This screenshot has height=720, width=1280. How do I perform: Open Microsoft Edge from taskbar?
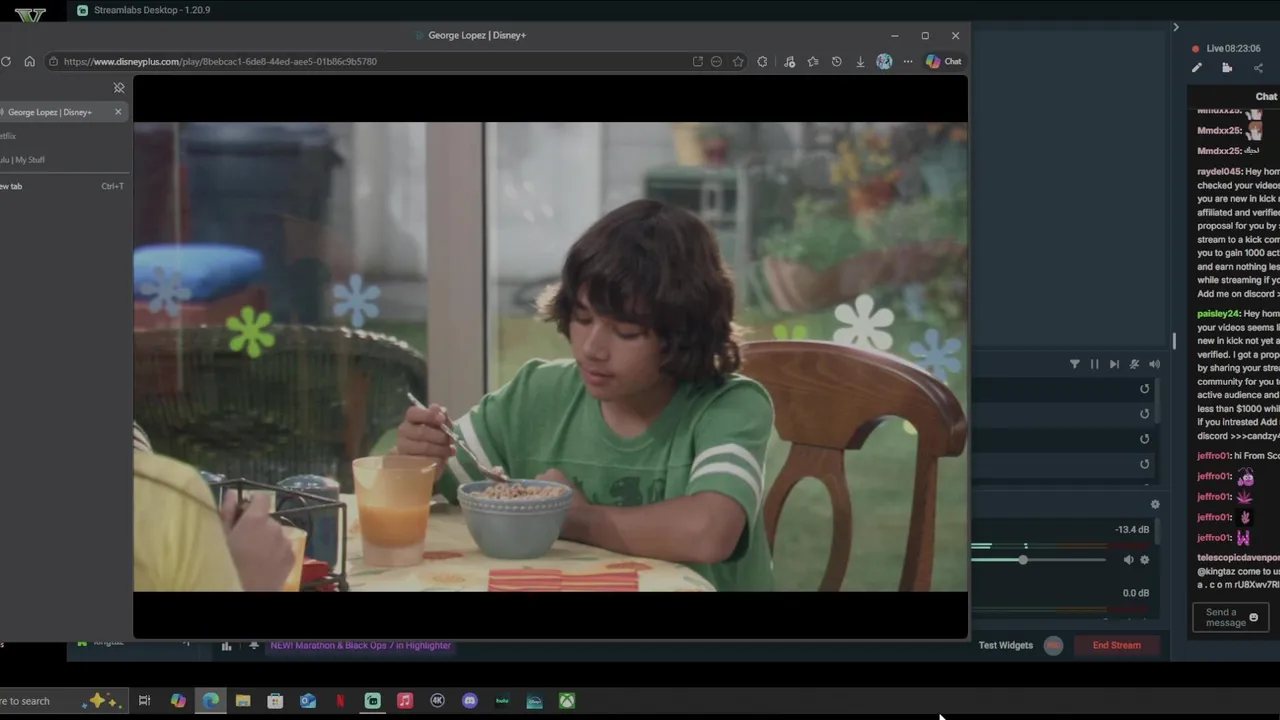click(x=210, y=701)
